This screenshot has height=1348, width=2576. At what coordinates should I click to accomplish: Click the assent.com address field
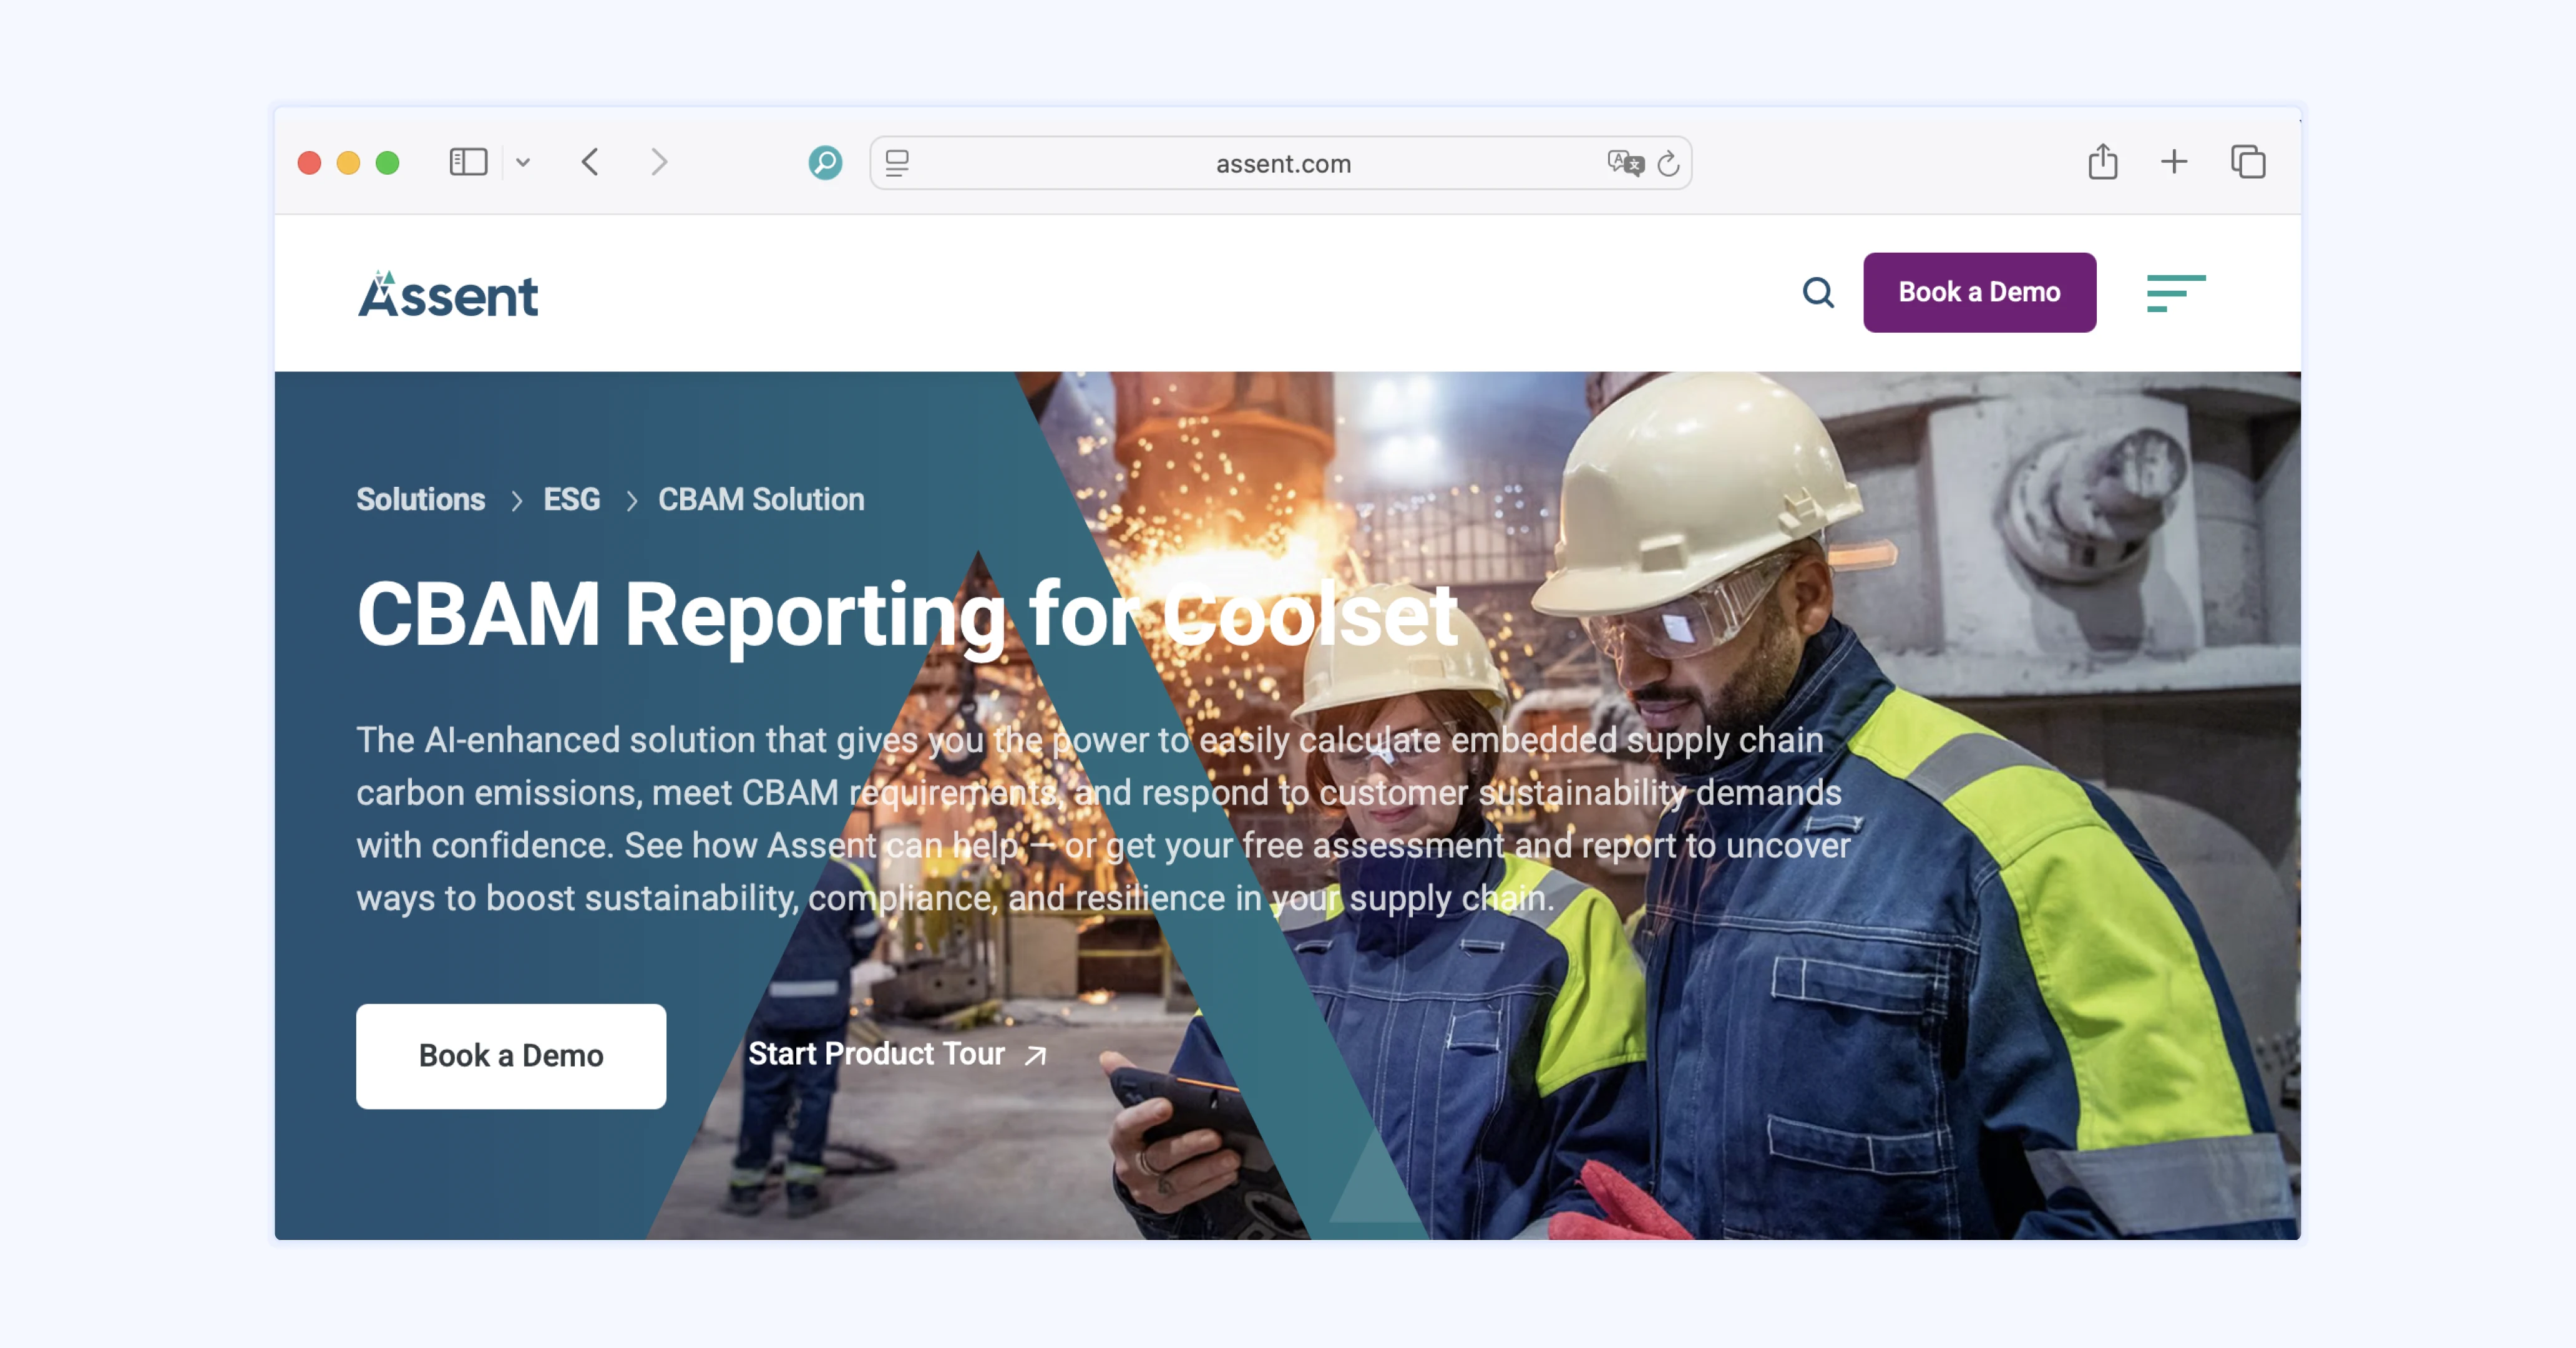[1282, 163]
